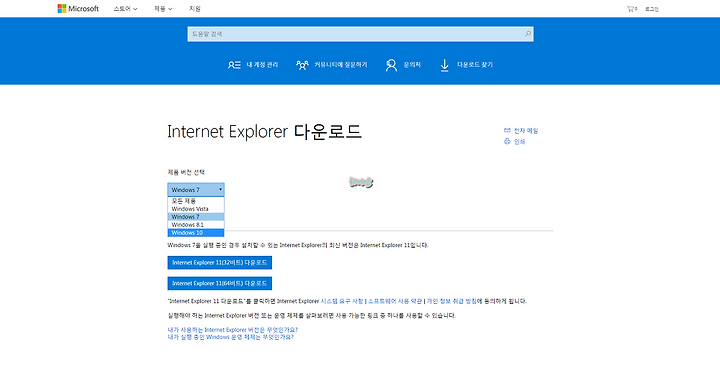Image resolution: width=720 pixels, height=365 pixels.
Task: Click the Microsoft logo
Action: coord(78,9)
